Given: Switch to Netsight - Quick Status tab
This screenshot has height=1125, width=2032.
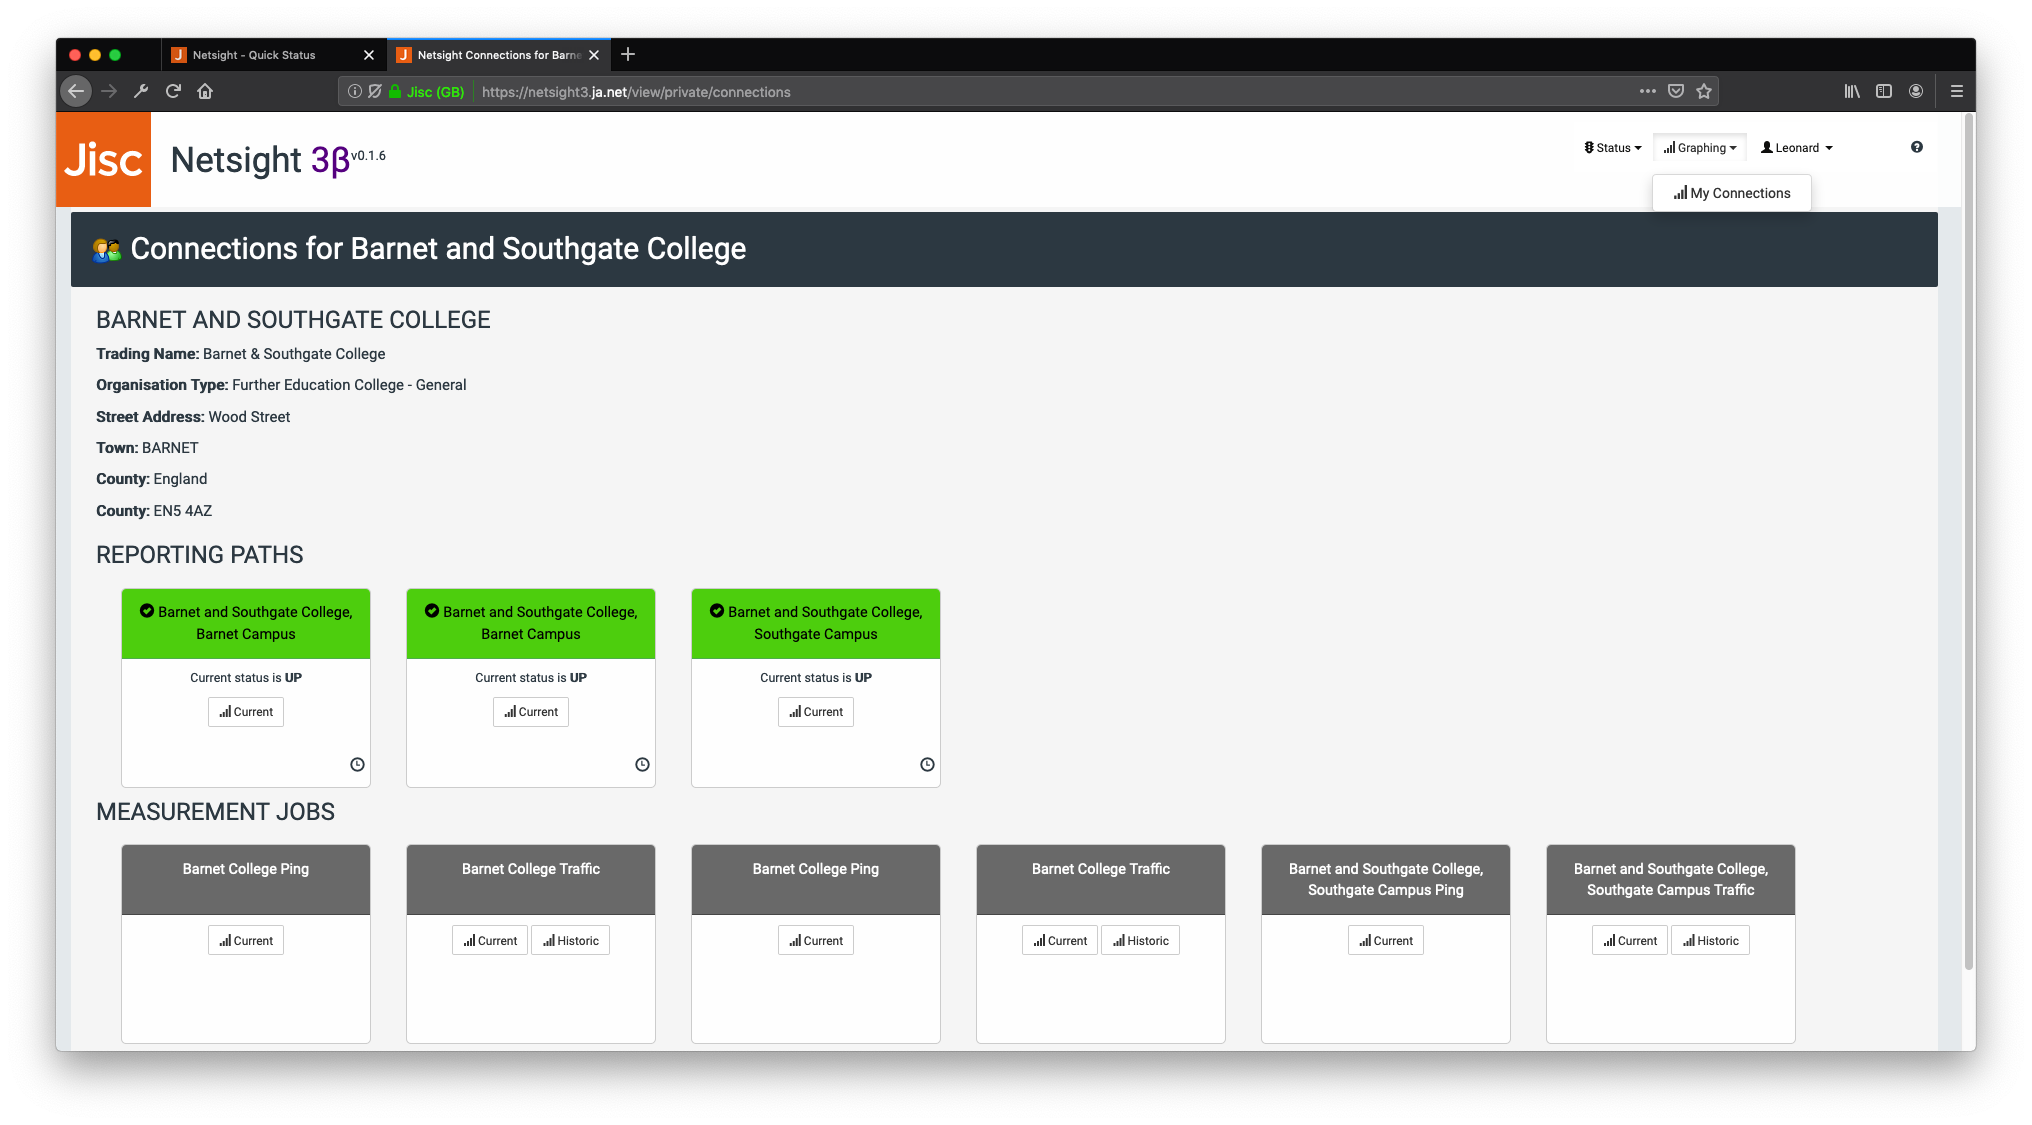Looking at the screenshot, I should coord(254,55).
